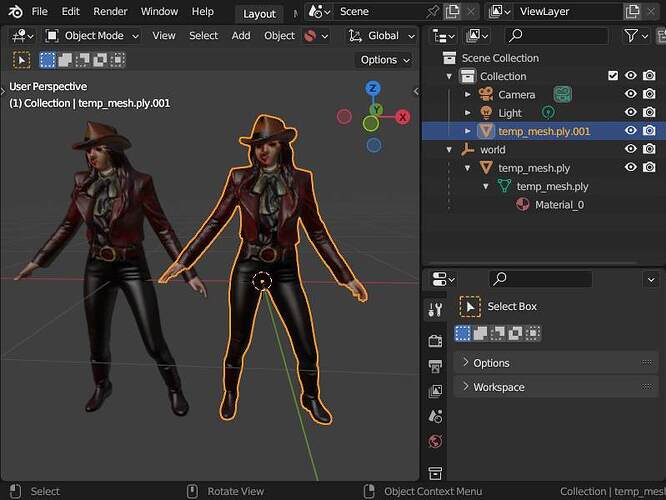Choose Subtract selection mode in viewport header
Viewport: 666px width, 500px height.
pos(82,60)
